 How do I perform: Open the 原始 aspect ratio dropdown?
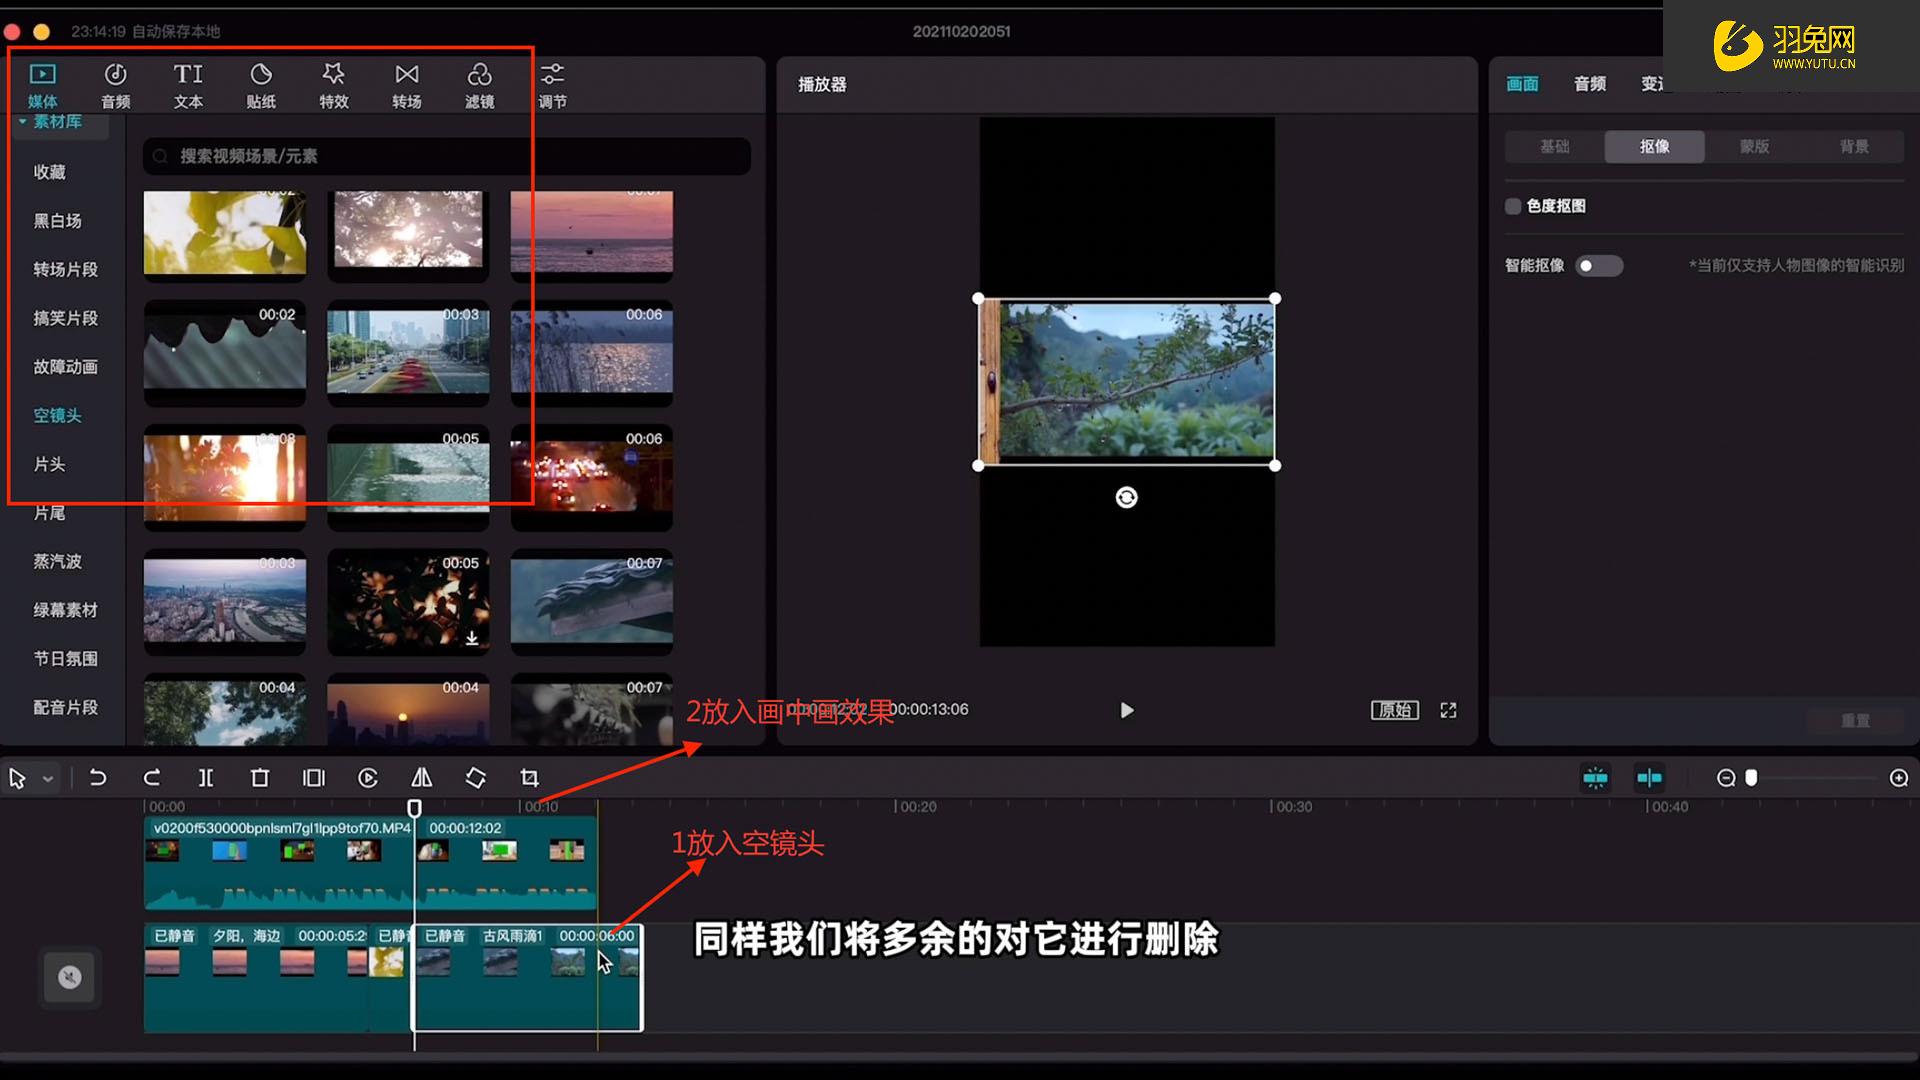1394,710
